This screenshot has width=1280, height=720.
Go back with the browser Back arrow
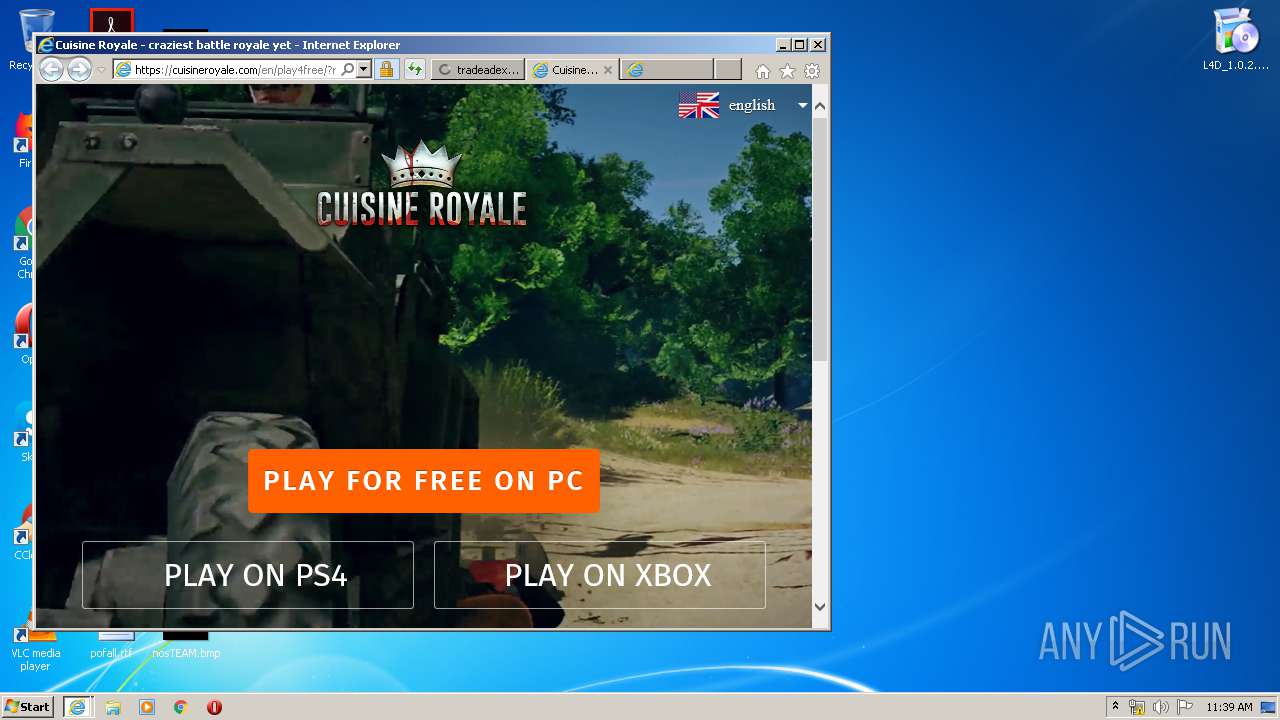point(51,69)
